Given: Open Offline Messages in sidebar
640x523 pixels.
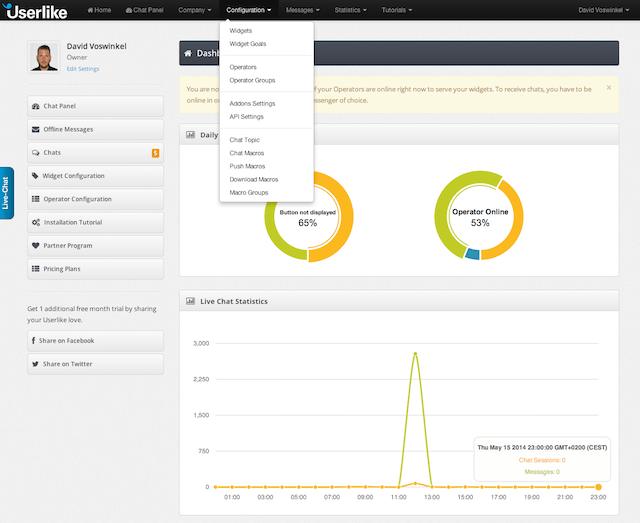Looking at the screenshot, I should (x=95, y=130).
